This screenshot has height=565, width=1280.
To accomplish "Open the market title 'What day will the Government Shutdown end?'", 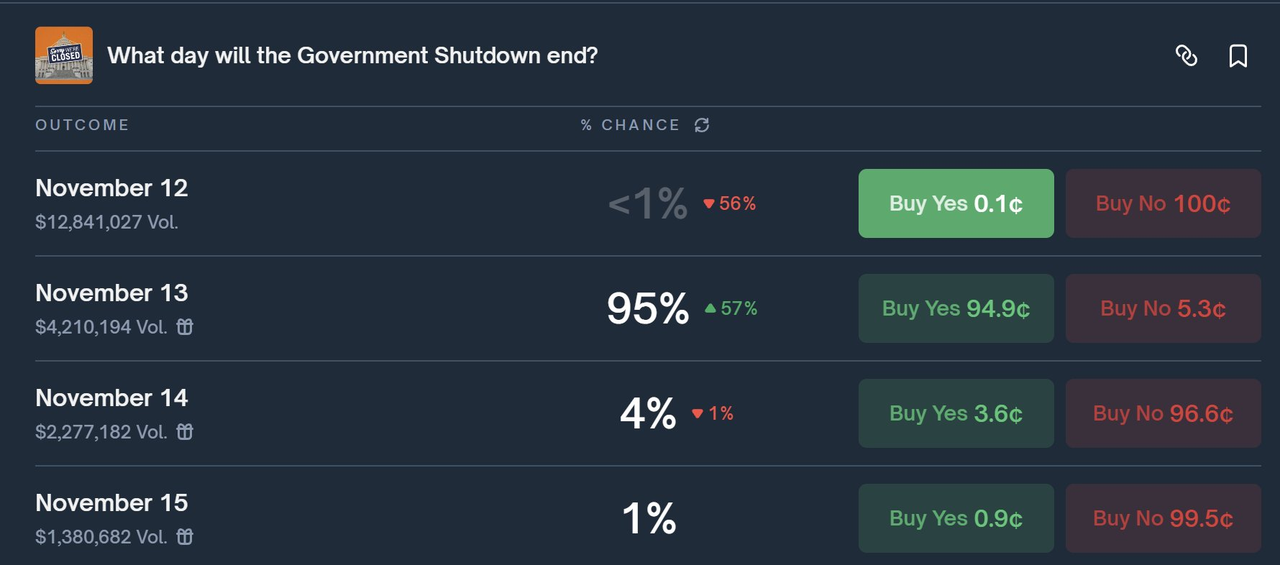I will tap(352, 55).
